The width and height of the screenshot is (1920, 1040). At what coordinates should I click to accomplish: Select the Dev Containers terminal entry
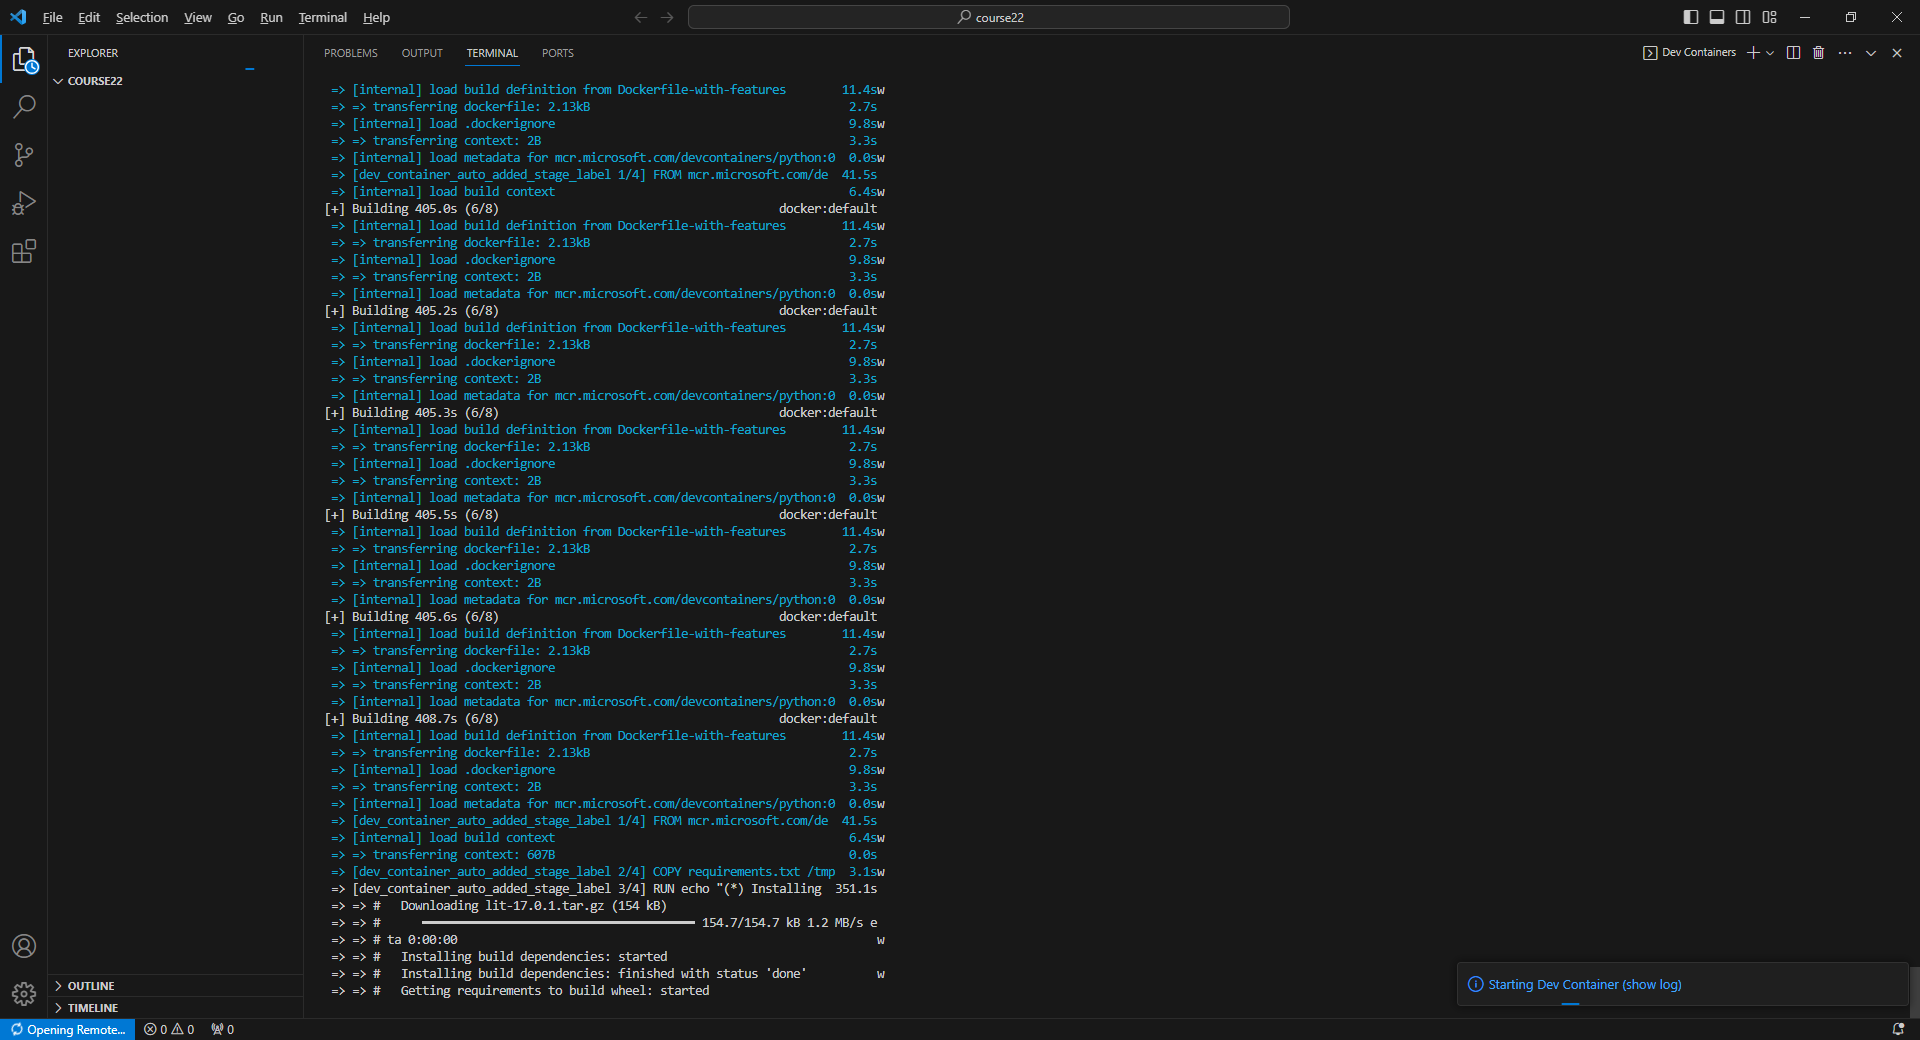coord(1690,53)
